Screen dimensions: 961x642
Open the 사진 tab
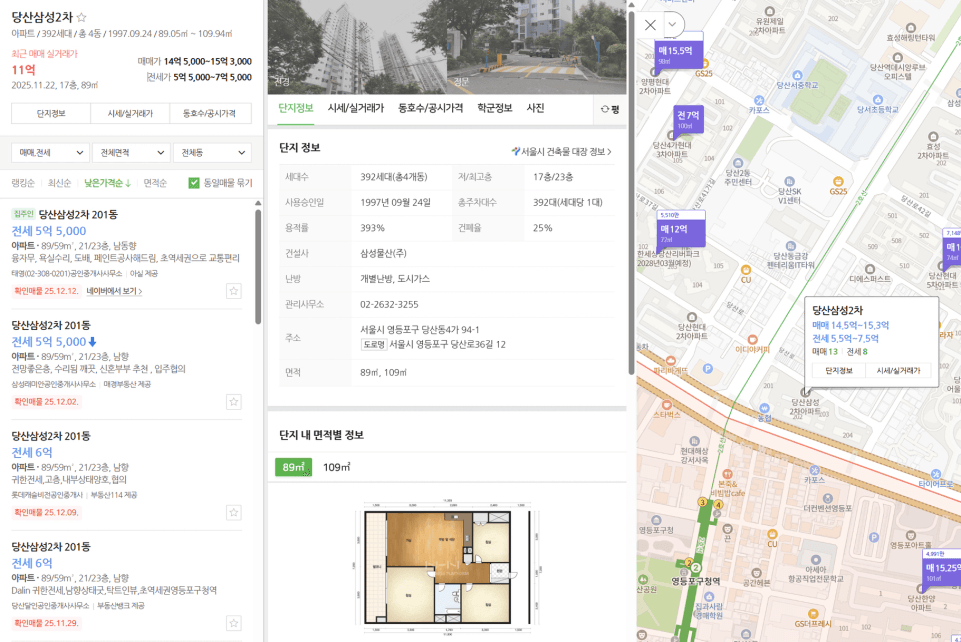pos(535,108)
